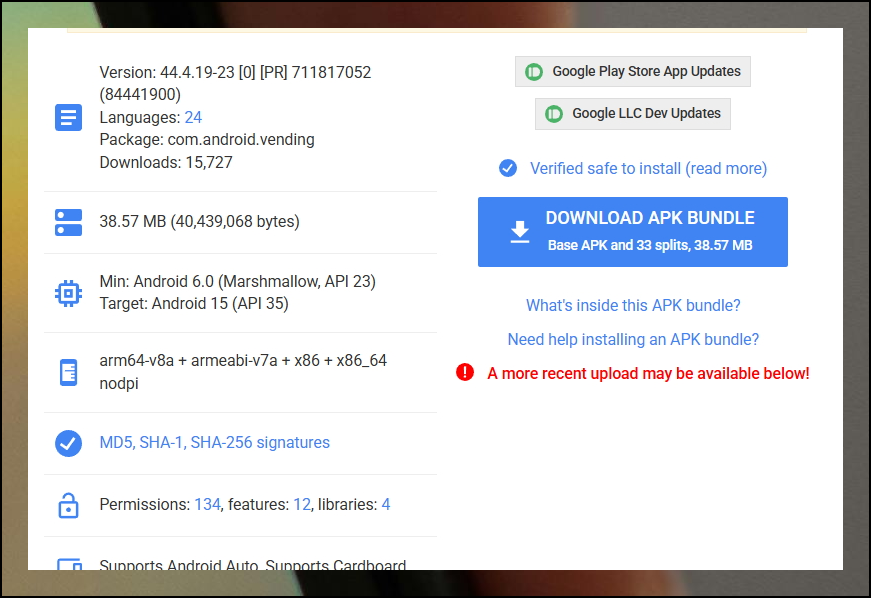
Task: Open the Verified safe to install link
Action: click(x=648, y=168)
